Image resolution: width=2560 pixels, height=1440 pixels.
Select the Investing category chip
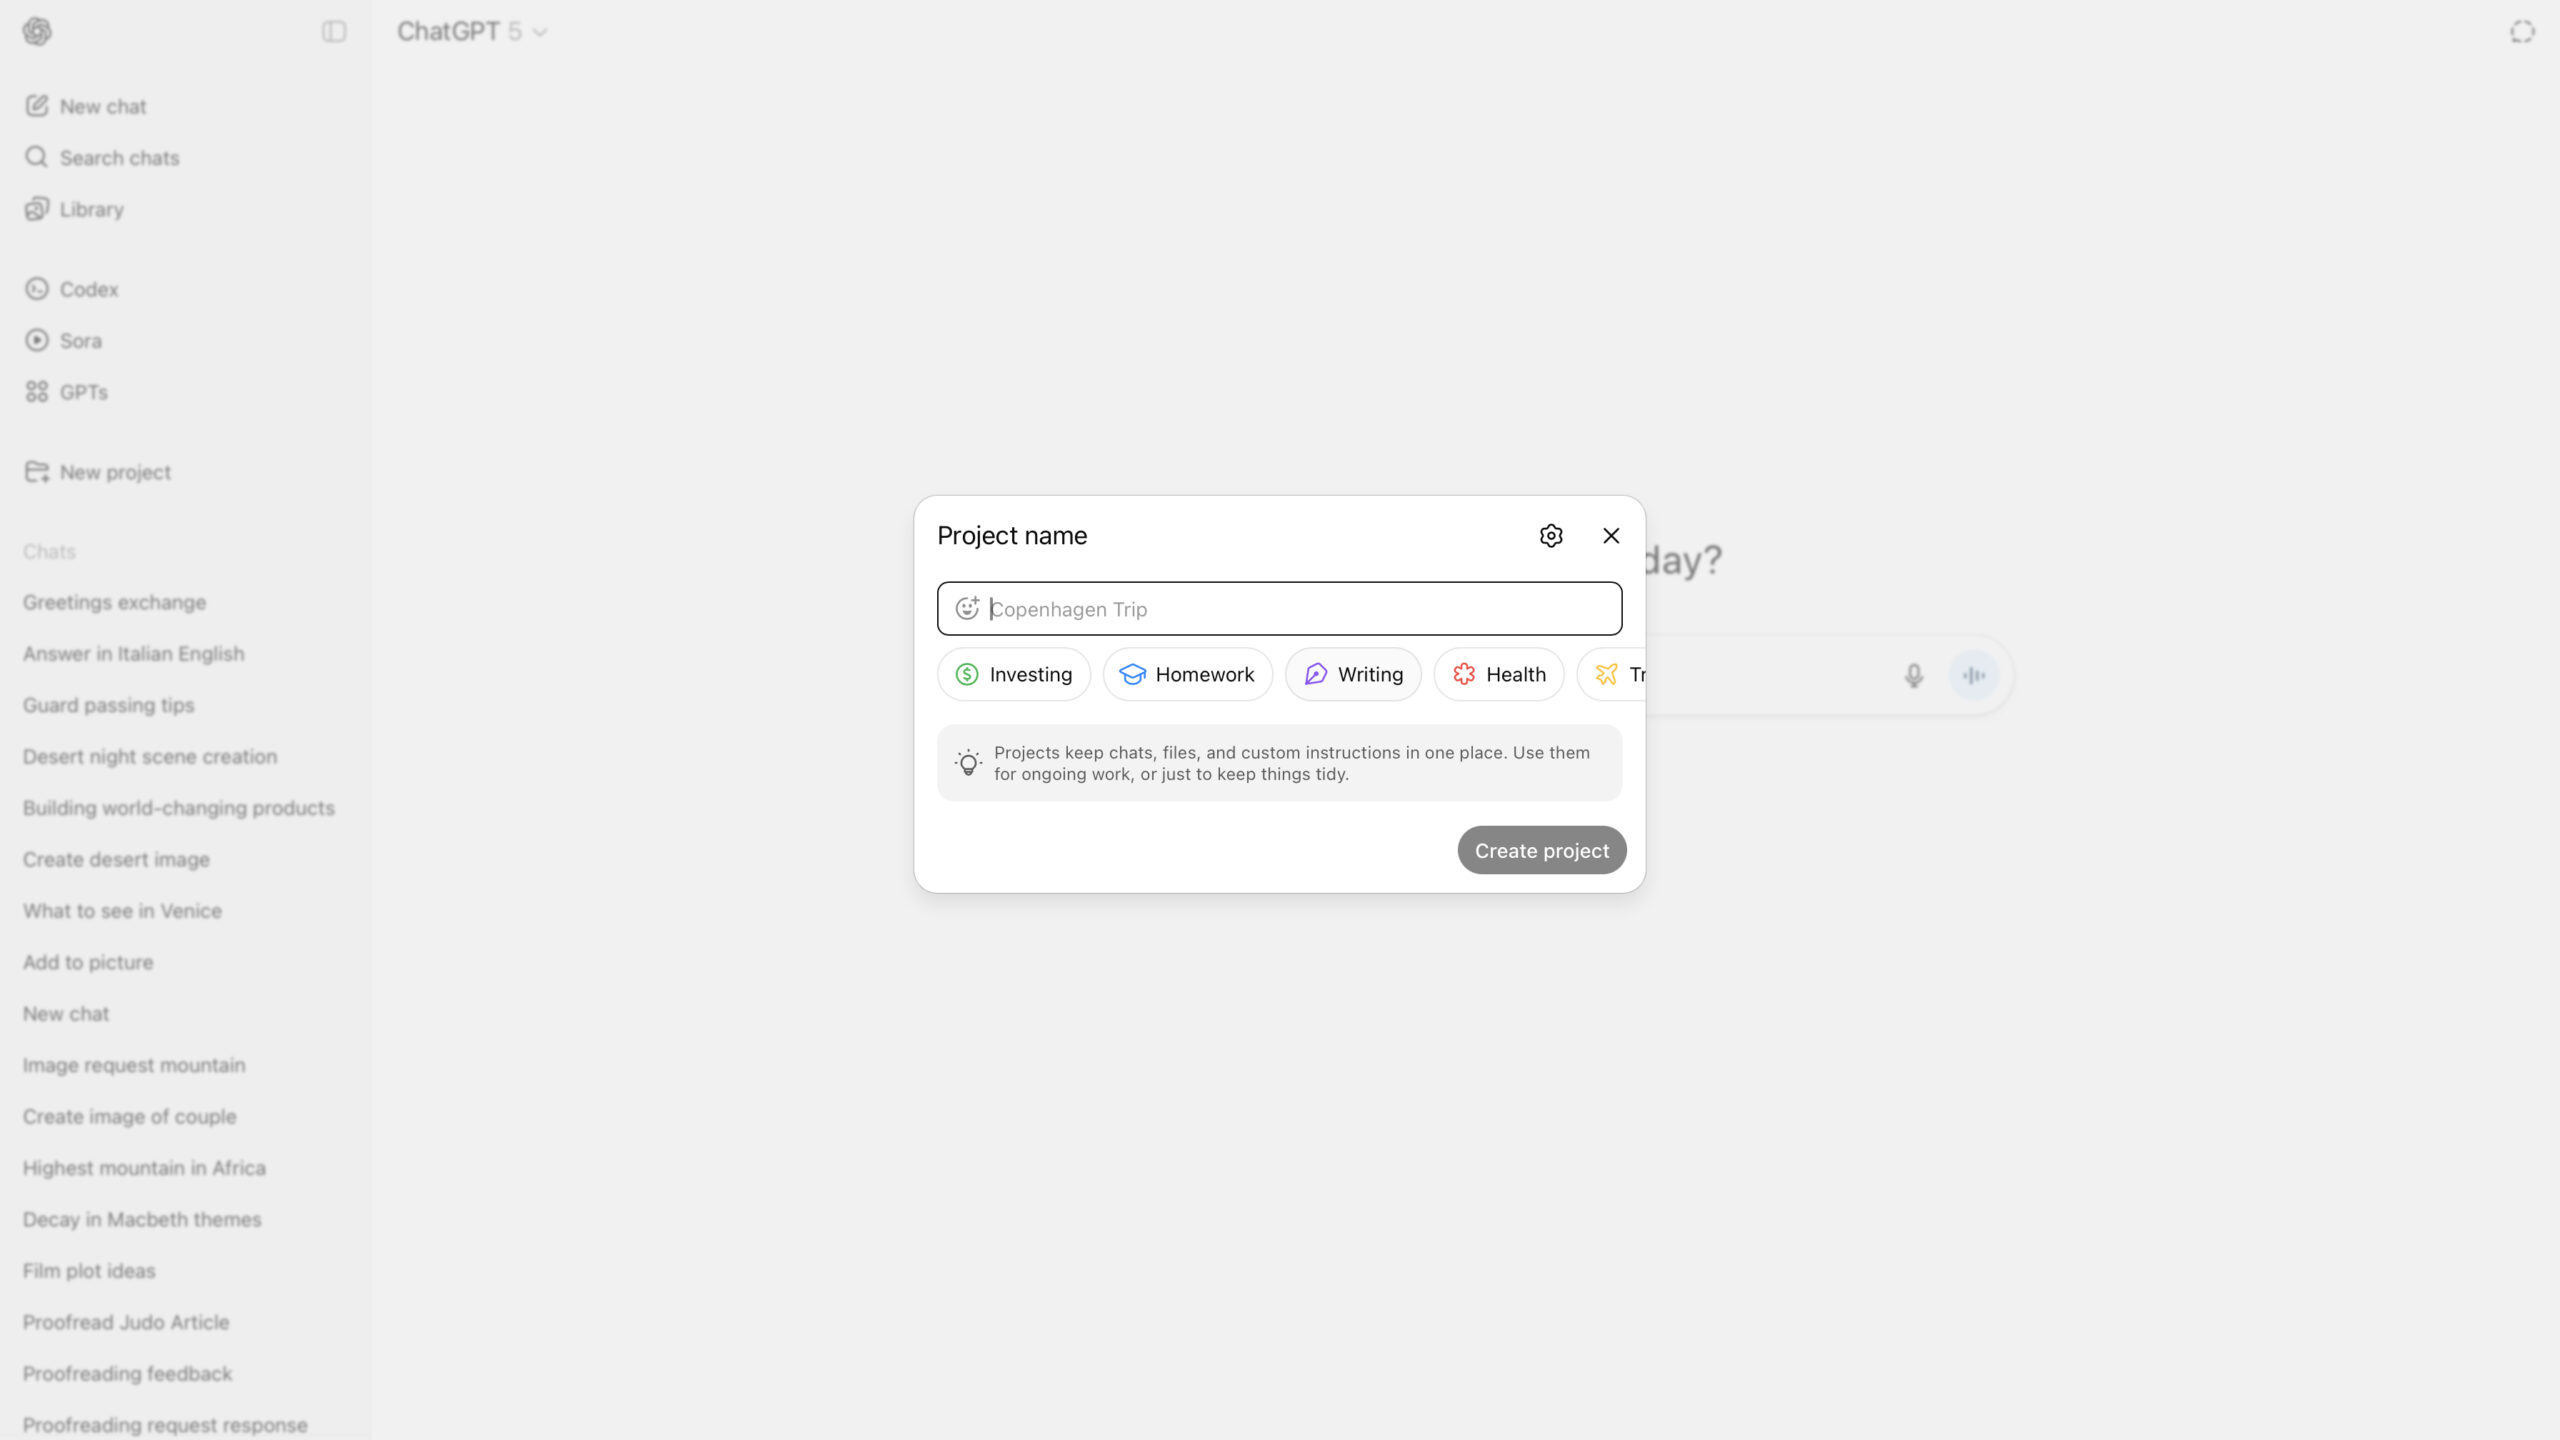point(1014,675)
